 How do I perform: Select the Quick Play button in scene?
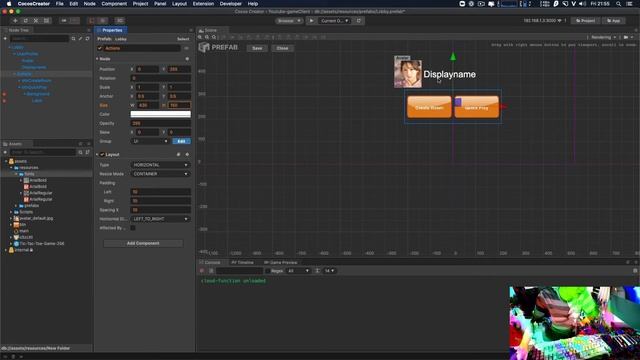[x=476, y=107]
